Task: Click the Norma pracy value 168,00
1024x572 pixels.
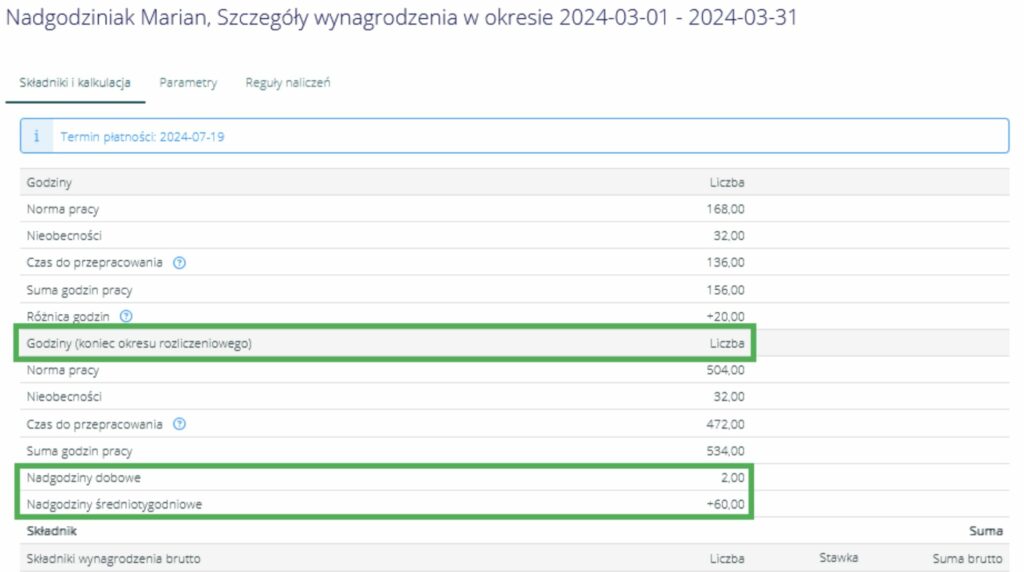Action: tap(725, 209)
